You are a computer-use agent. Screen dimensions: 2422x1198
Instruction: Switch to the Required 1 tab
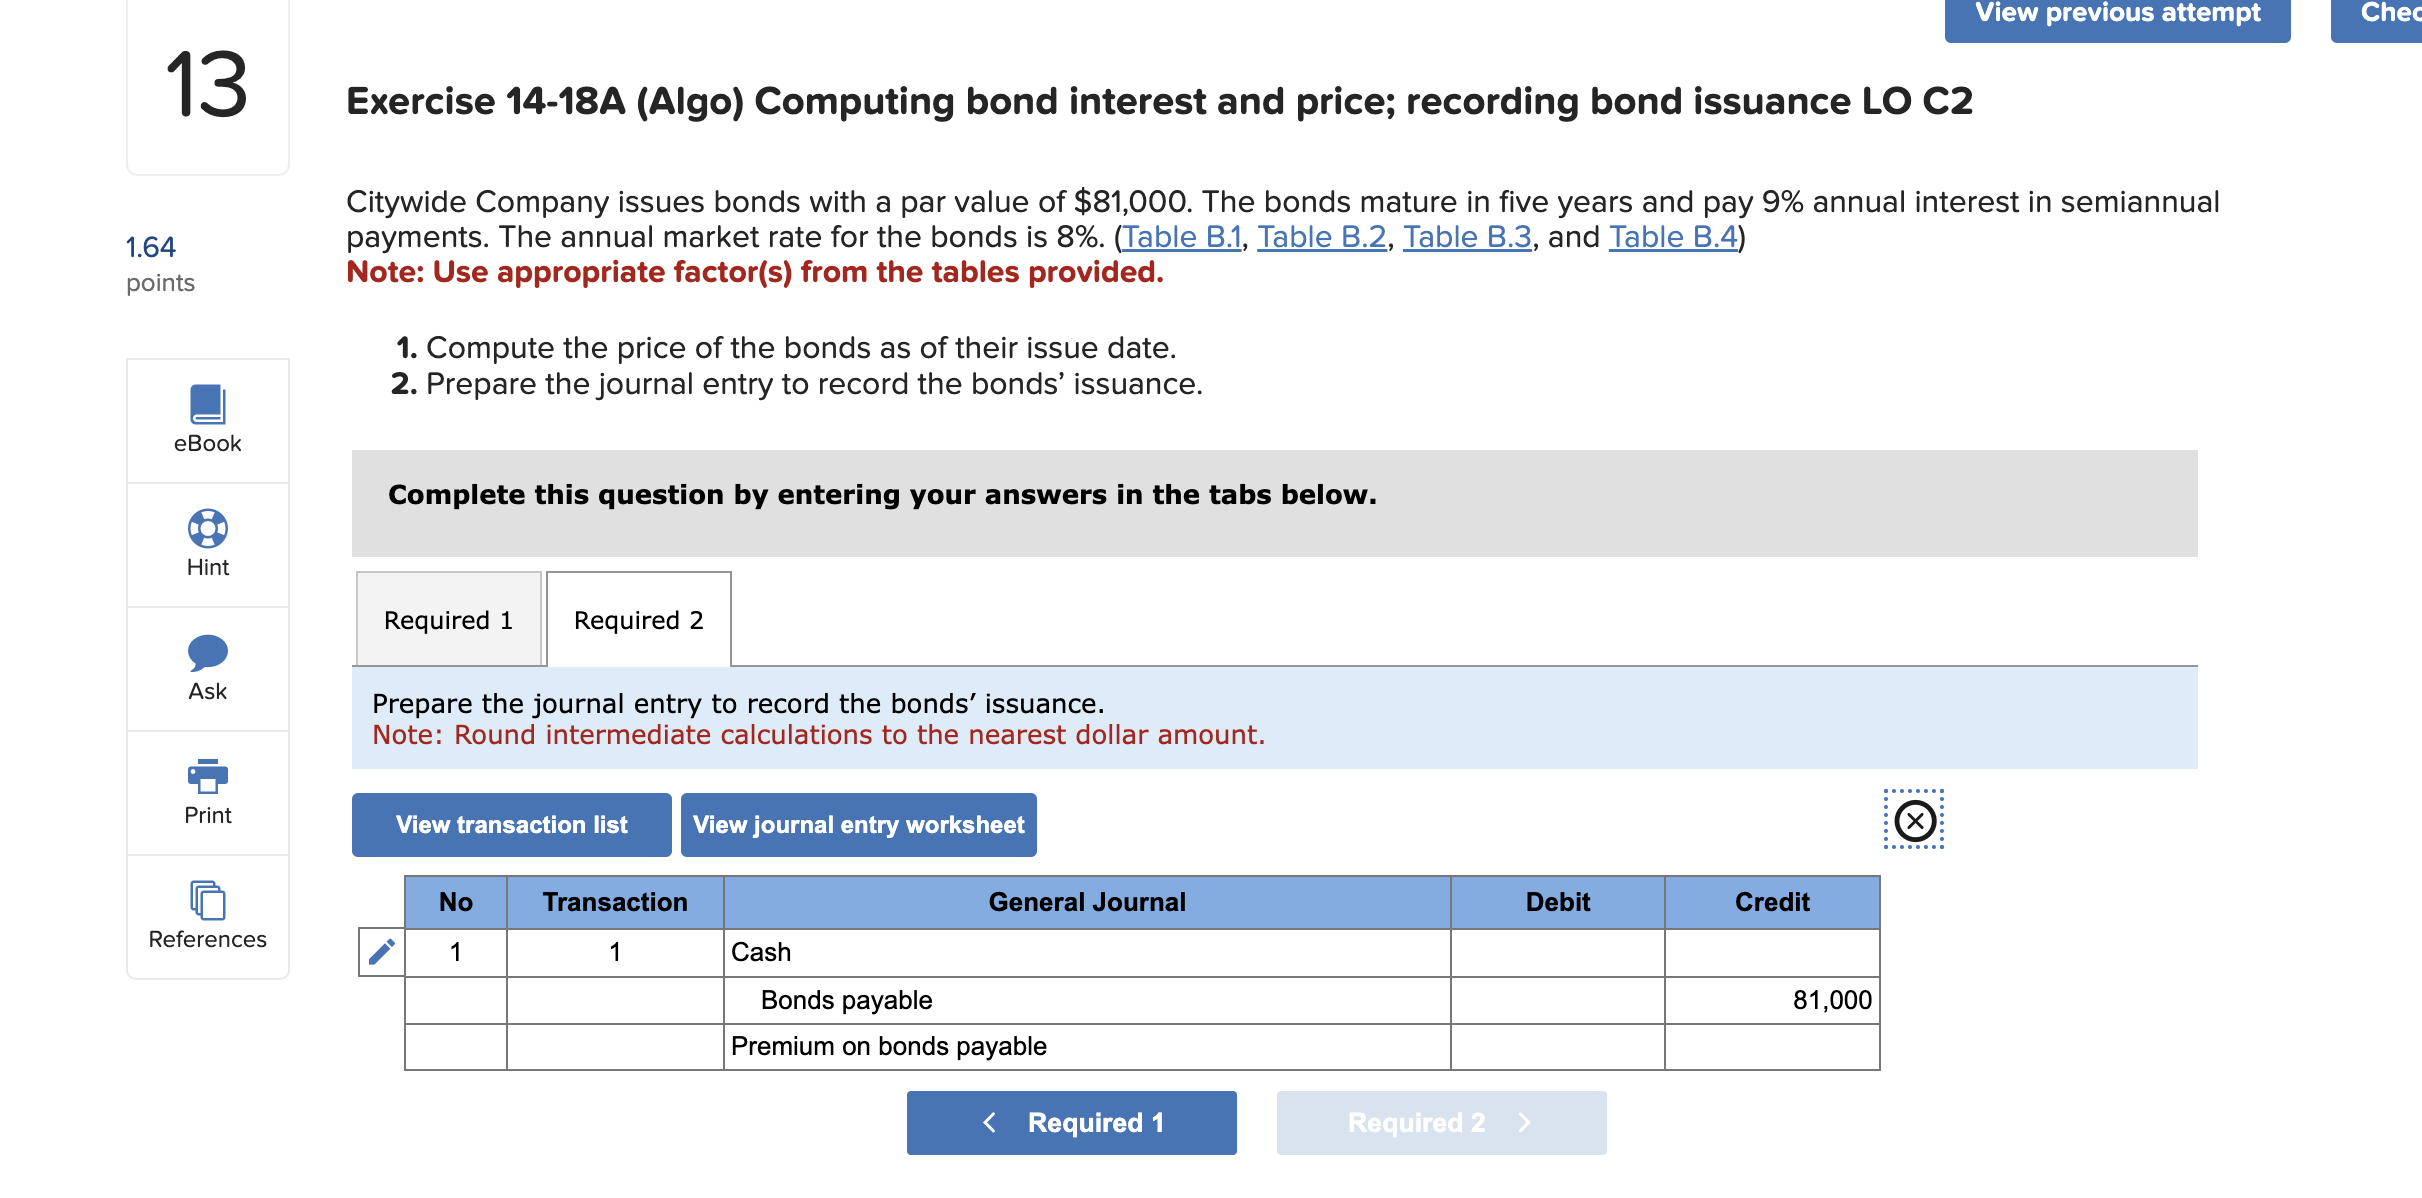(x=448, y=619)
